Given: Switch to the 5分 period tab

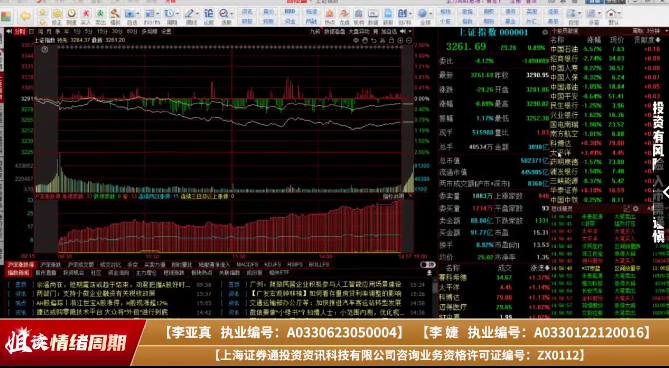Looking at the screenshot, I should pyautogui.click(x=88, y=31).
